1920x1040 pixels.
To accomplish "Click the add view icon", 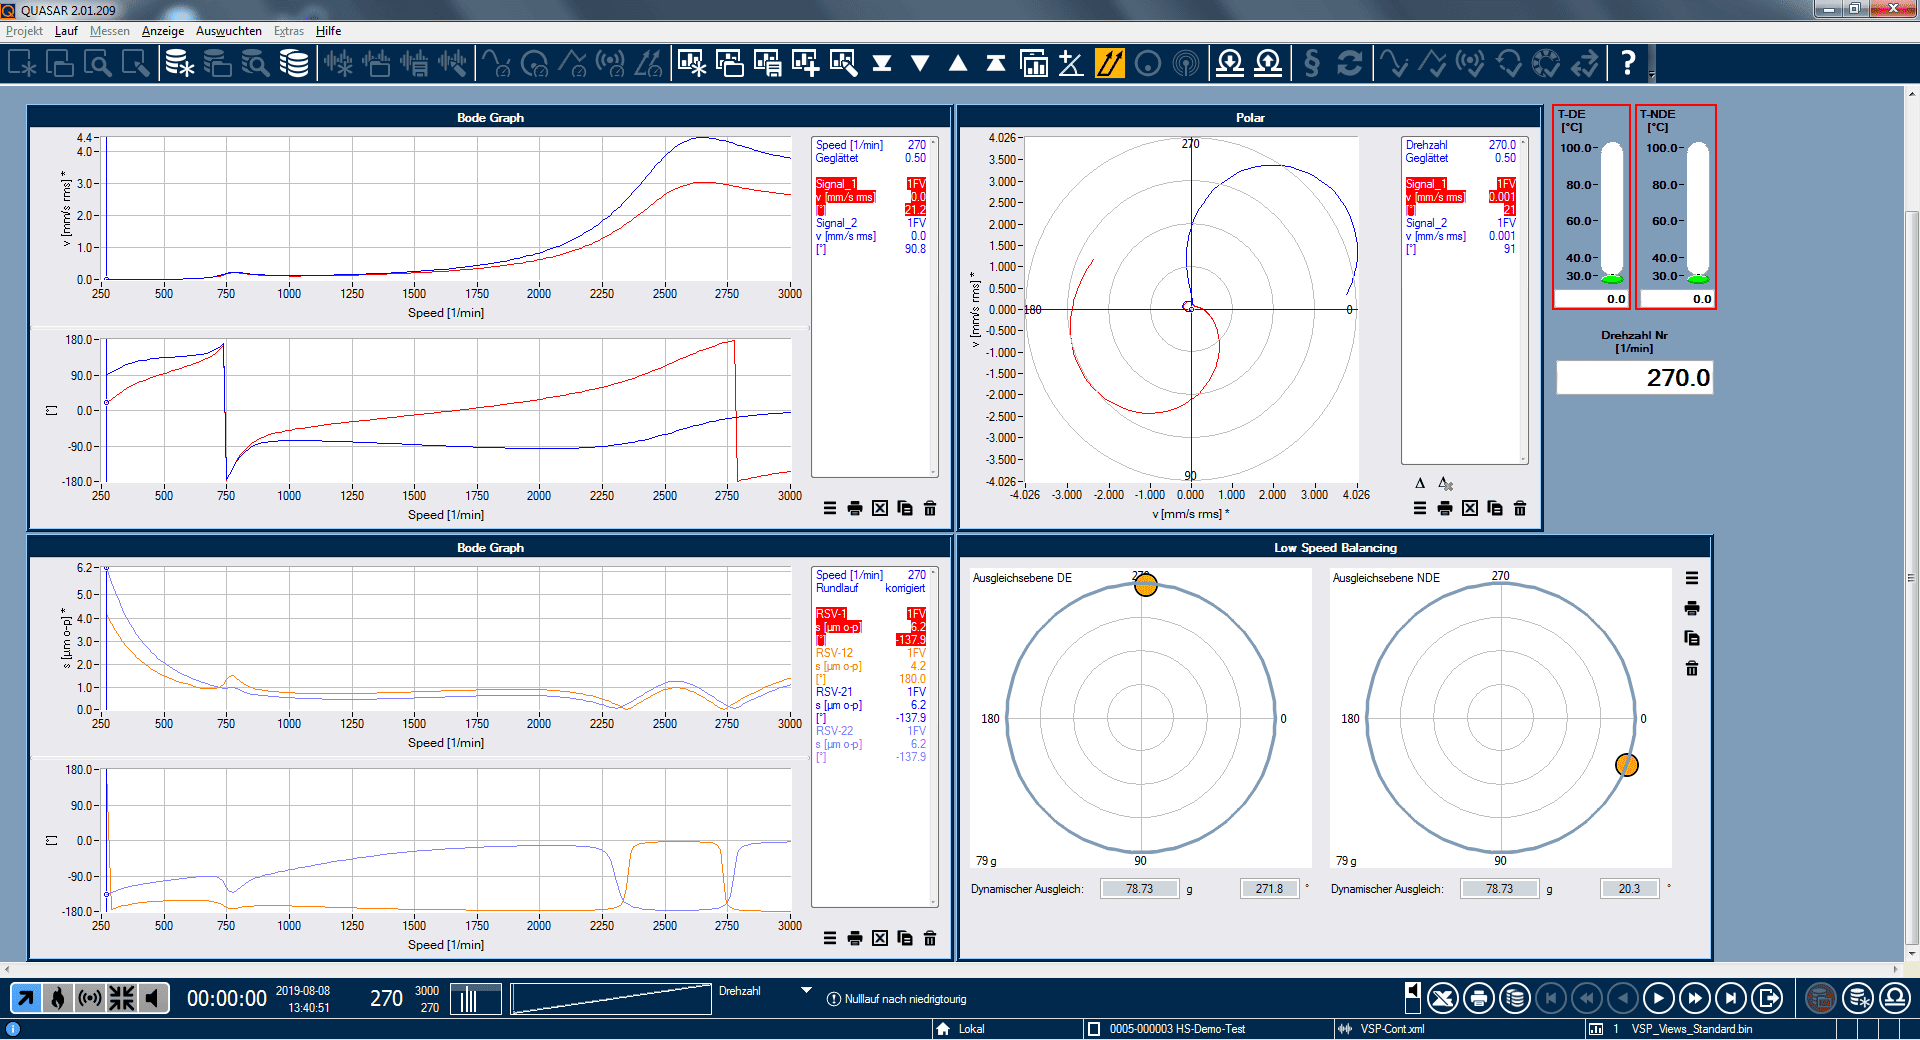I will click(x=805, y=64).
